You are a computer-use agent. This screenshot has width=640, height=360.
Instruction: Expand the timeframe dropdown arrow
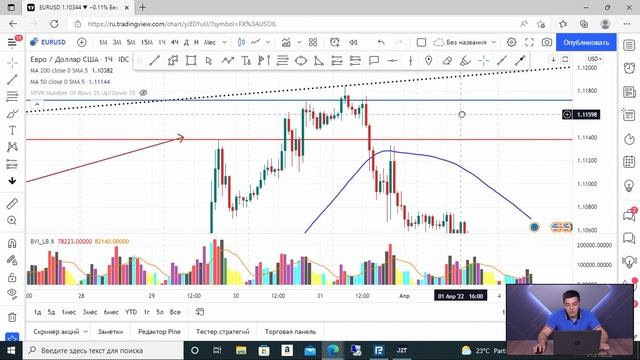(224, 42)
